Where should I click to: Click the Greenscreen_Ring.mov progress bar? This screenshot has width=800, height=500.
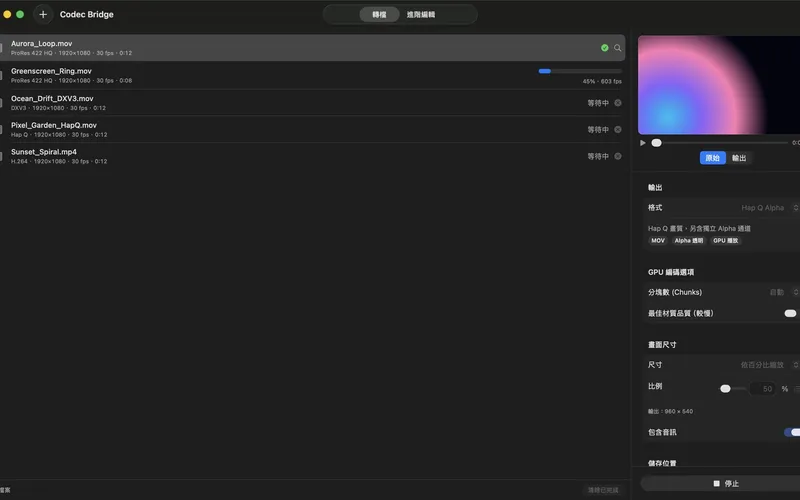[x=580, y=71]
